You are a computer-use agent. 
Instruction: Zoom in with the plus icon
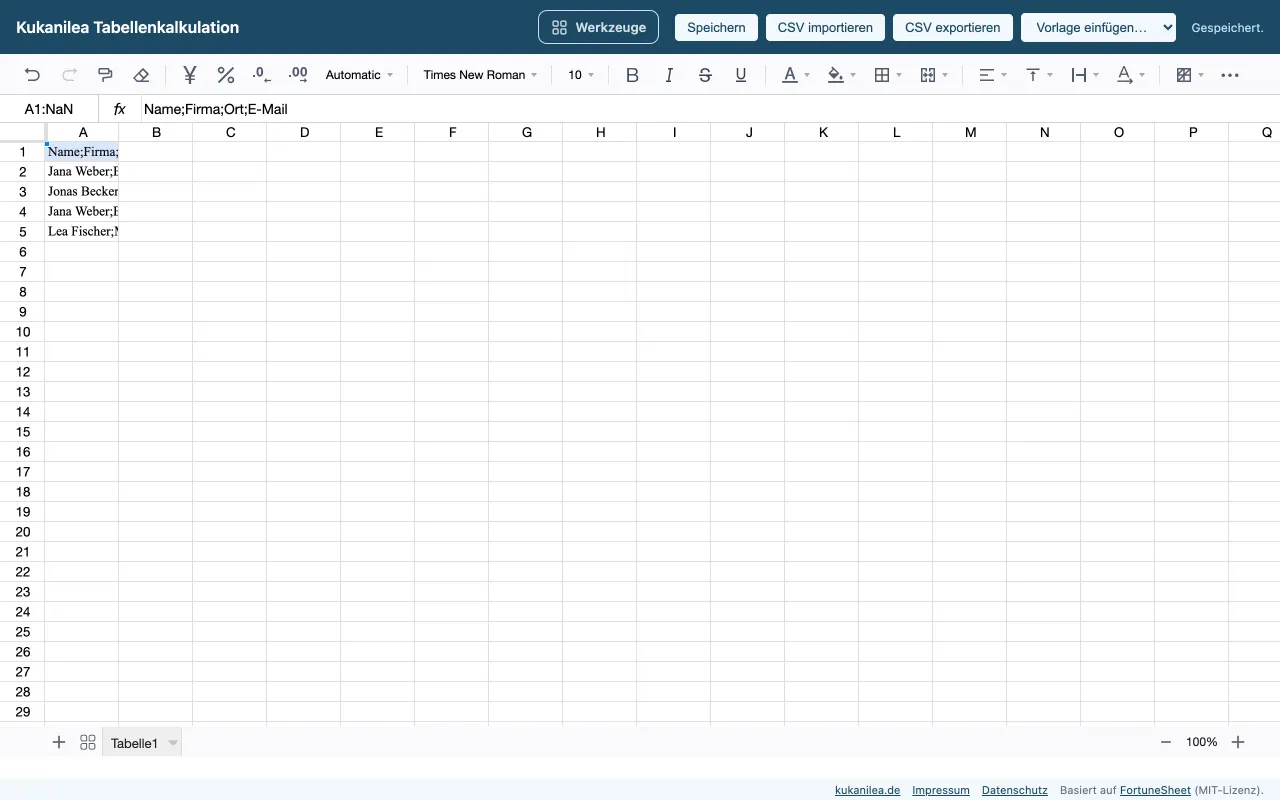[x=1238, y=742]
